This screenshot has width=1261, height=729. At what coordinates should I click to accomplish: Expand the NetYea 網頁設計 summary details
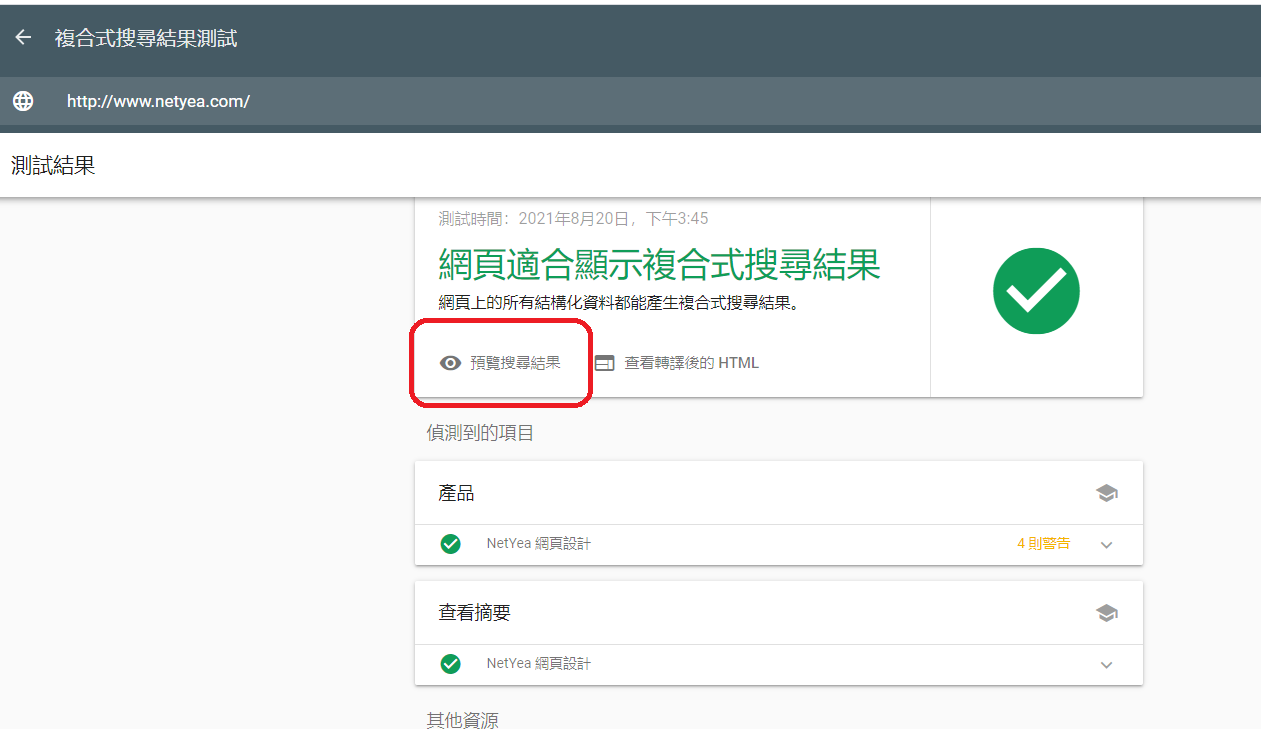1106,665
